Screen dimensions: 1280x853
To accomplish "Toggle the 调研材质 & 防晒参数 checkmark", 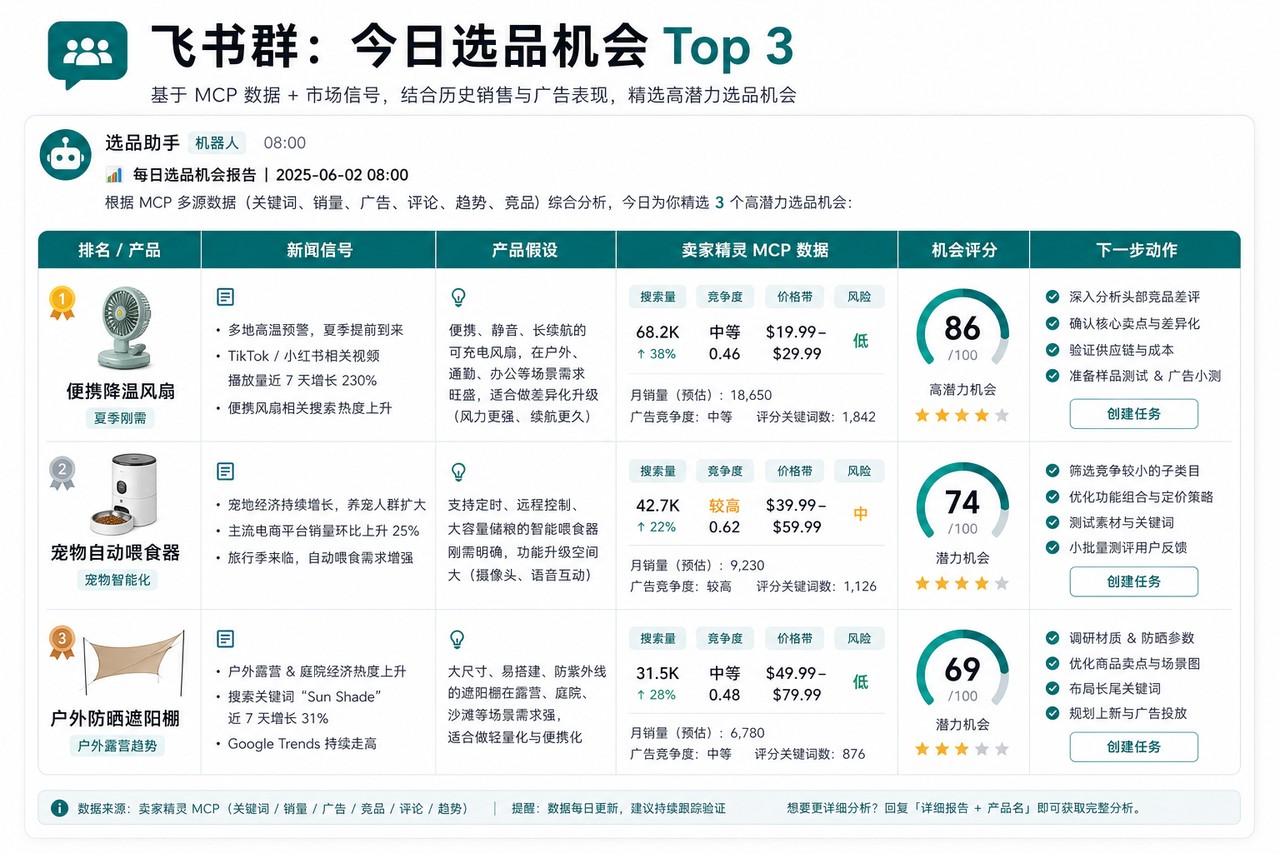I will [x=1052, y=637].
